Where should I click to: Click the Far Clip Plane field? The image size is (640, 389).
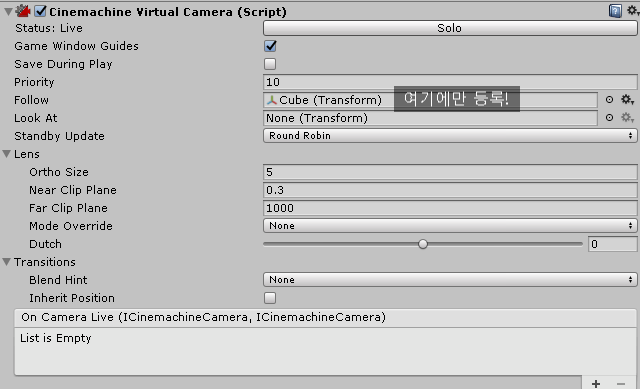[x=450, y=208]
